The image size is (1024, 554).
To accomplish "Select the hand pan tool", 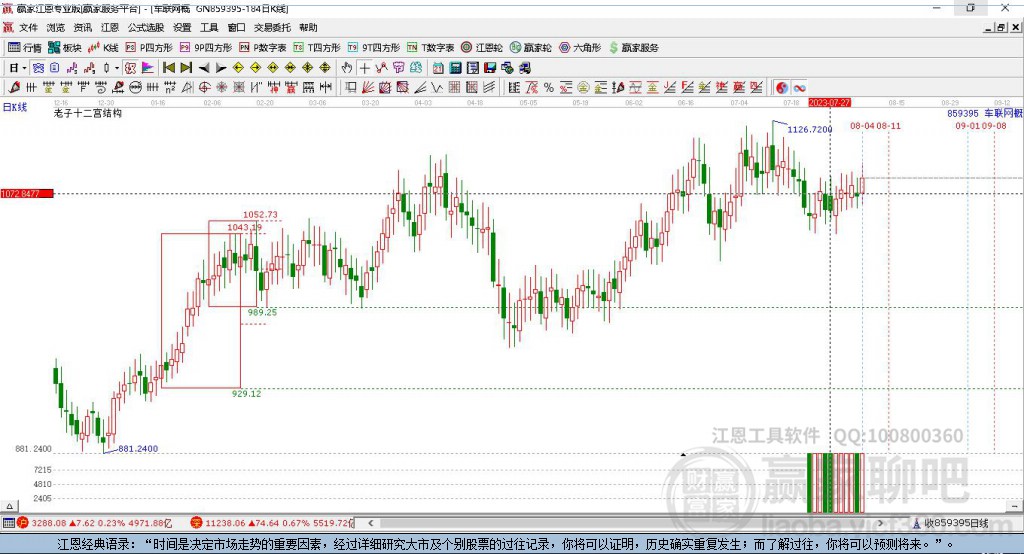I will click(x=347, y=68).
